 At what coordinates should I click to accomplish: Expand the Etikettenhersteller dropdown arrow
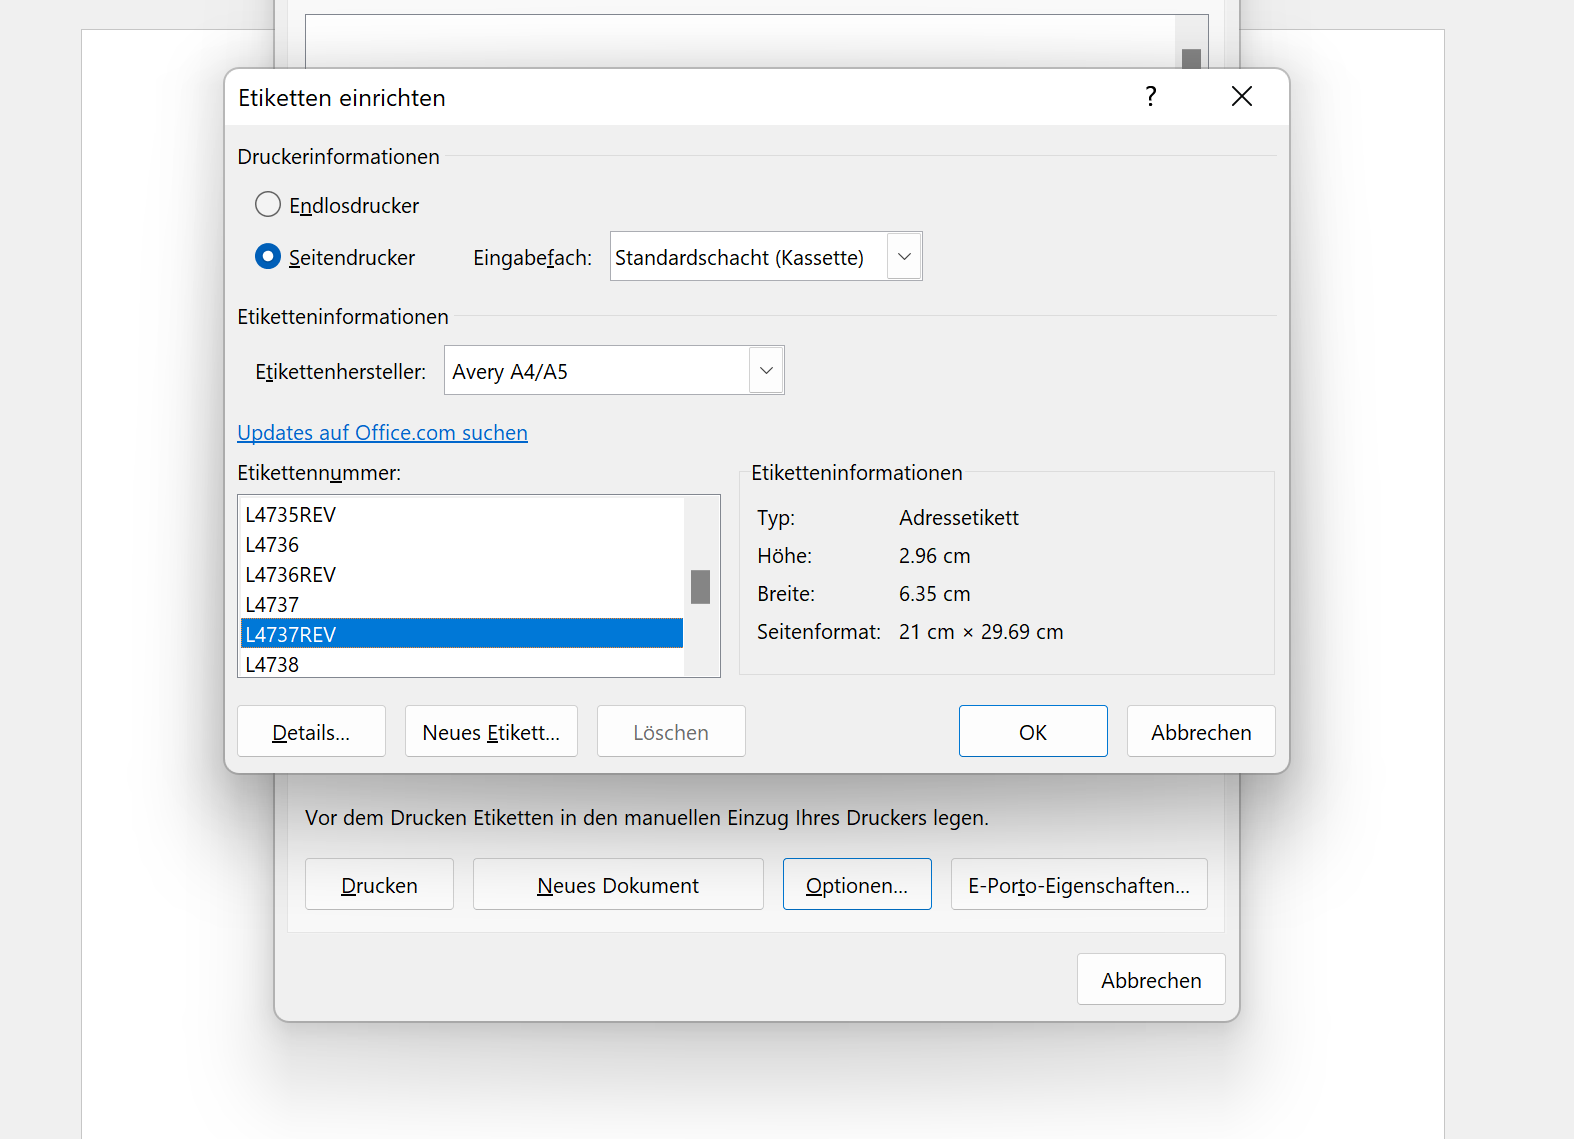[x=766, y=371]
